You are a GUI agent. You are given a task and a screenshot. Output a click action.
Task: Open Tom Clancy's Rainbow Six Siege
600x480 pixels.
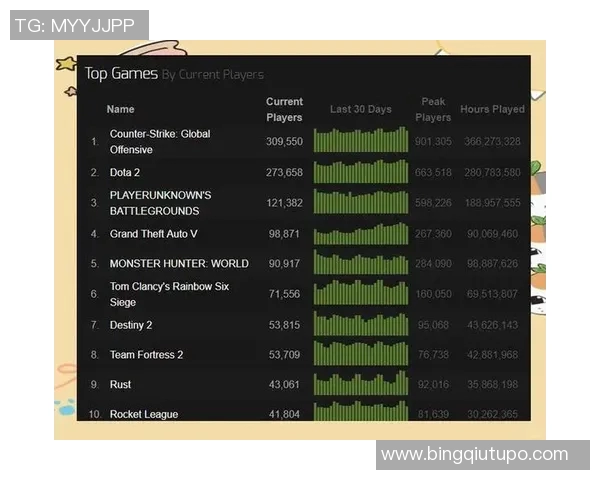coord(169,294)
